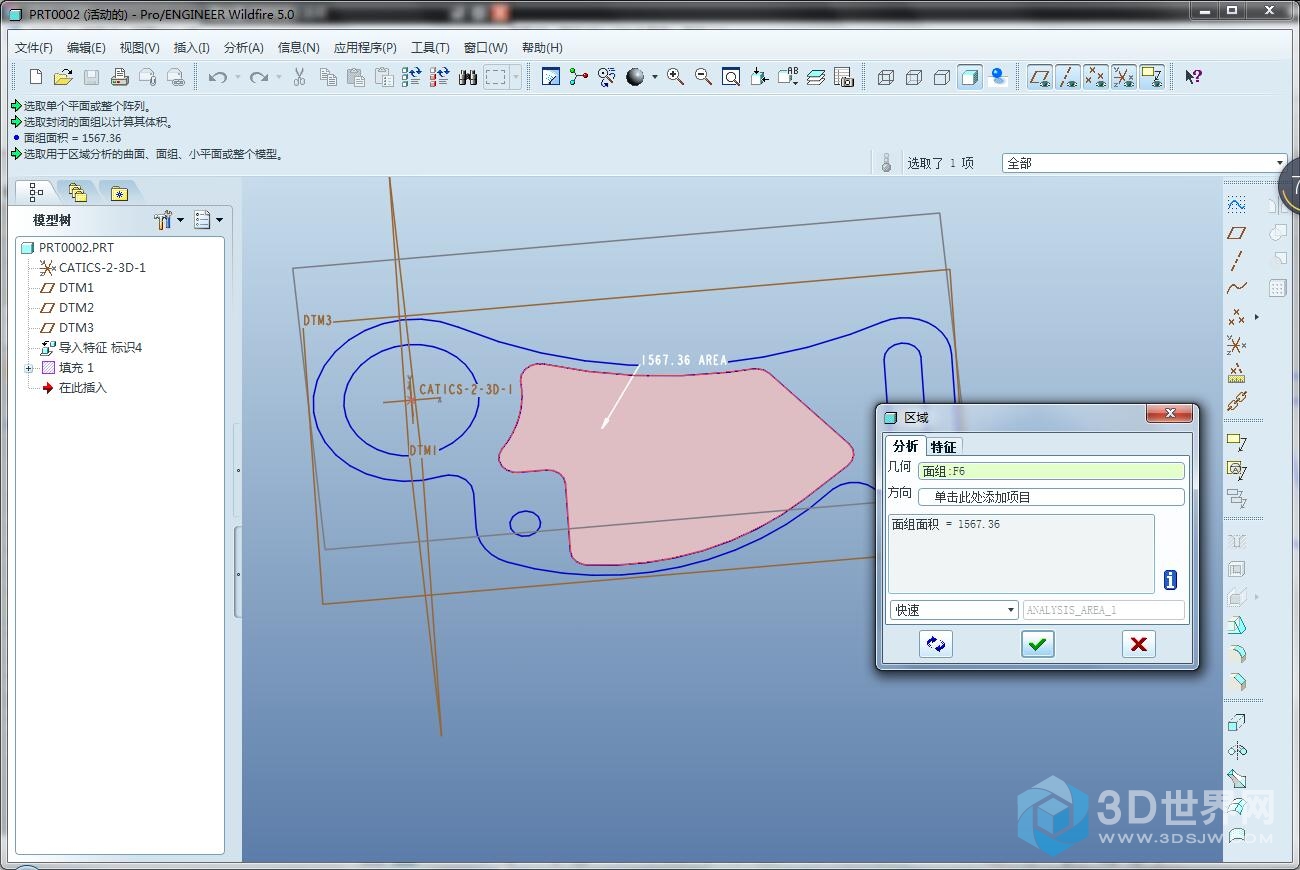
Task: Switch to hidden line display
Action: pos(913,77)
